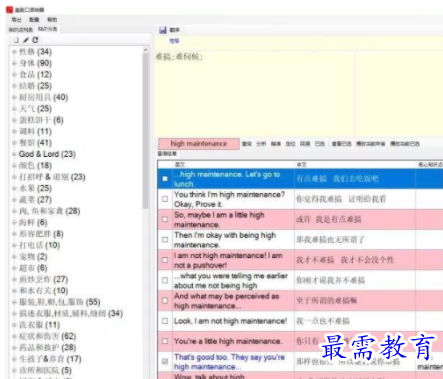Tick checkbox for 'And what may be perceived as' row
This screenshot has width=443, height=379.
click(x=165, y=301)
